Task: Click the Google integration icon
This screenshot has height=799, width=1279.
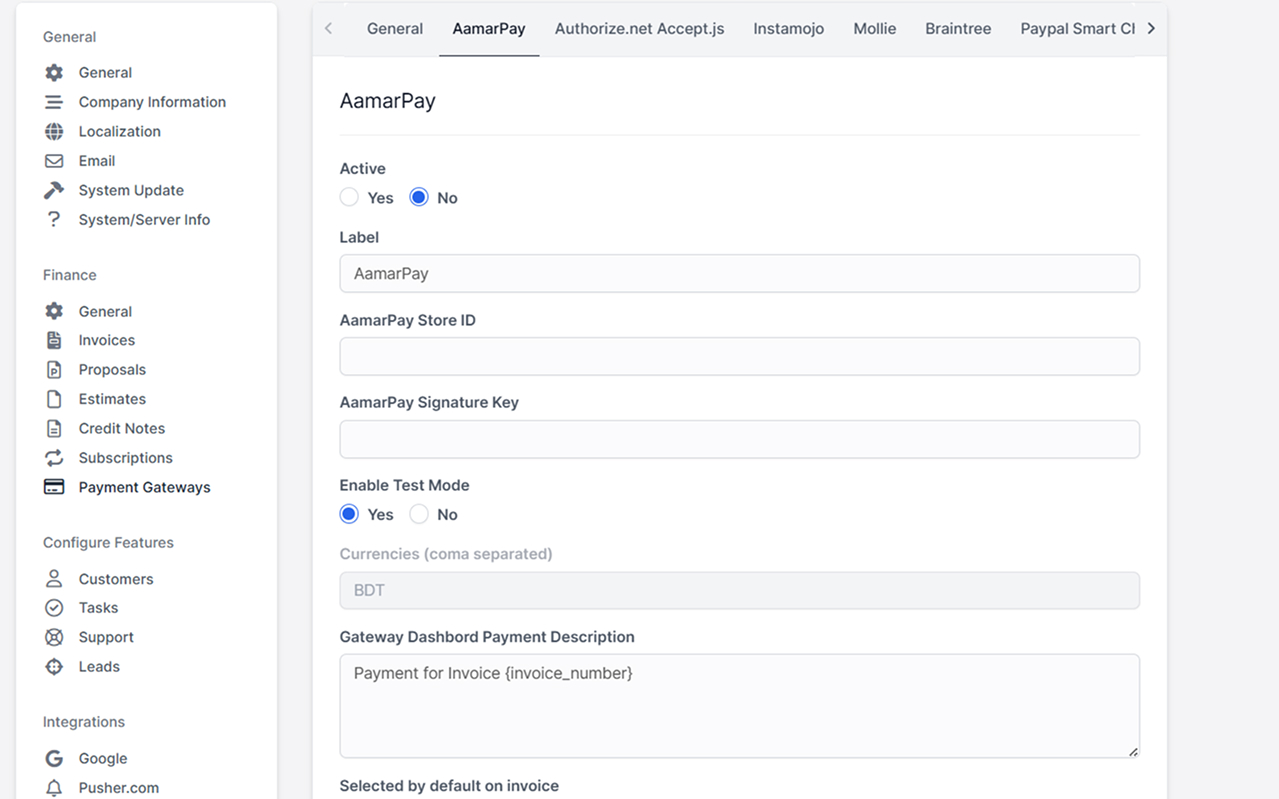Action: pos(53,758)
